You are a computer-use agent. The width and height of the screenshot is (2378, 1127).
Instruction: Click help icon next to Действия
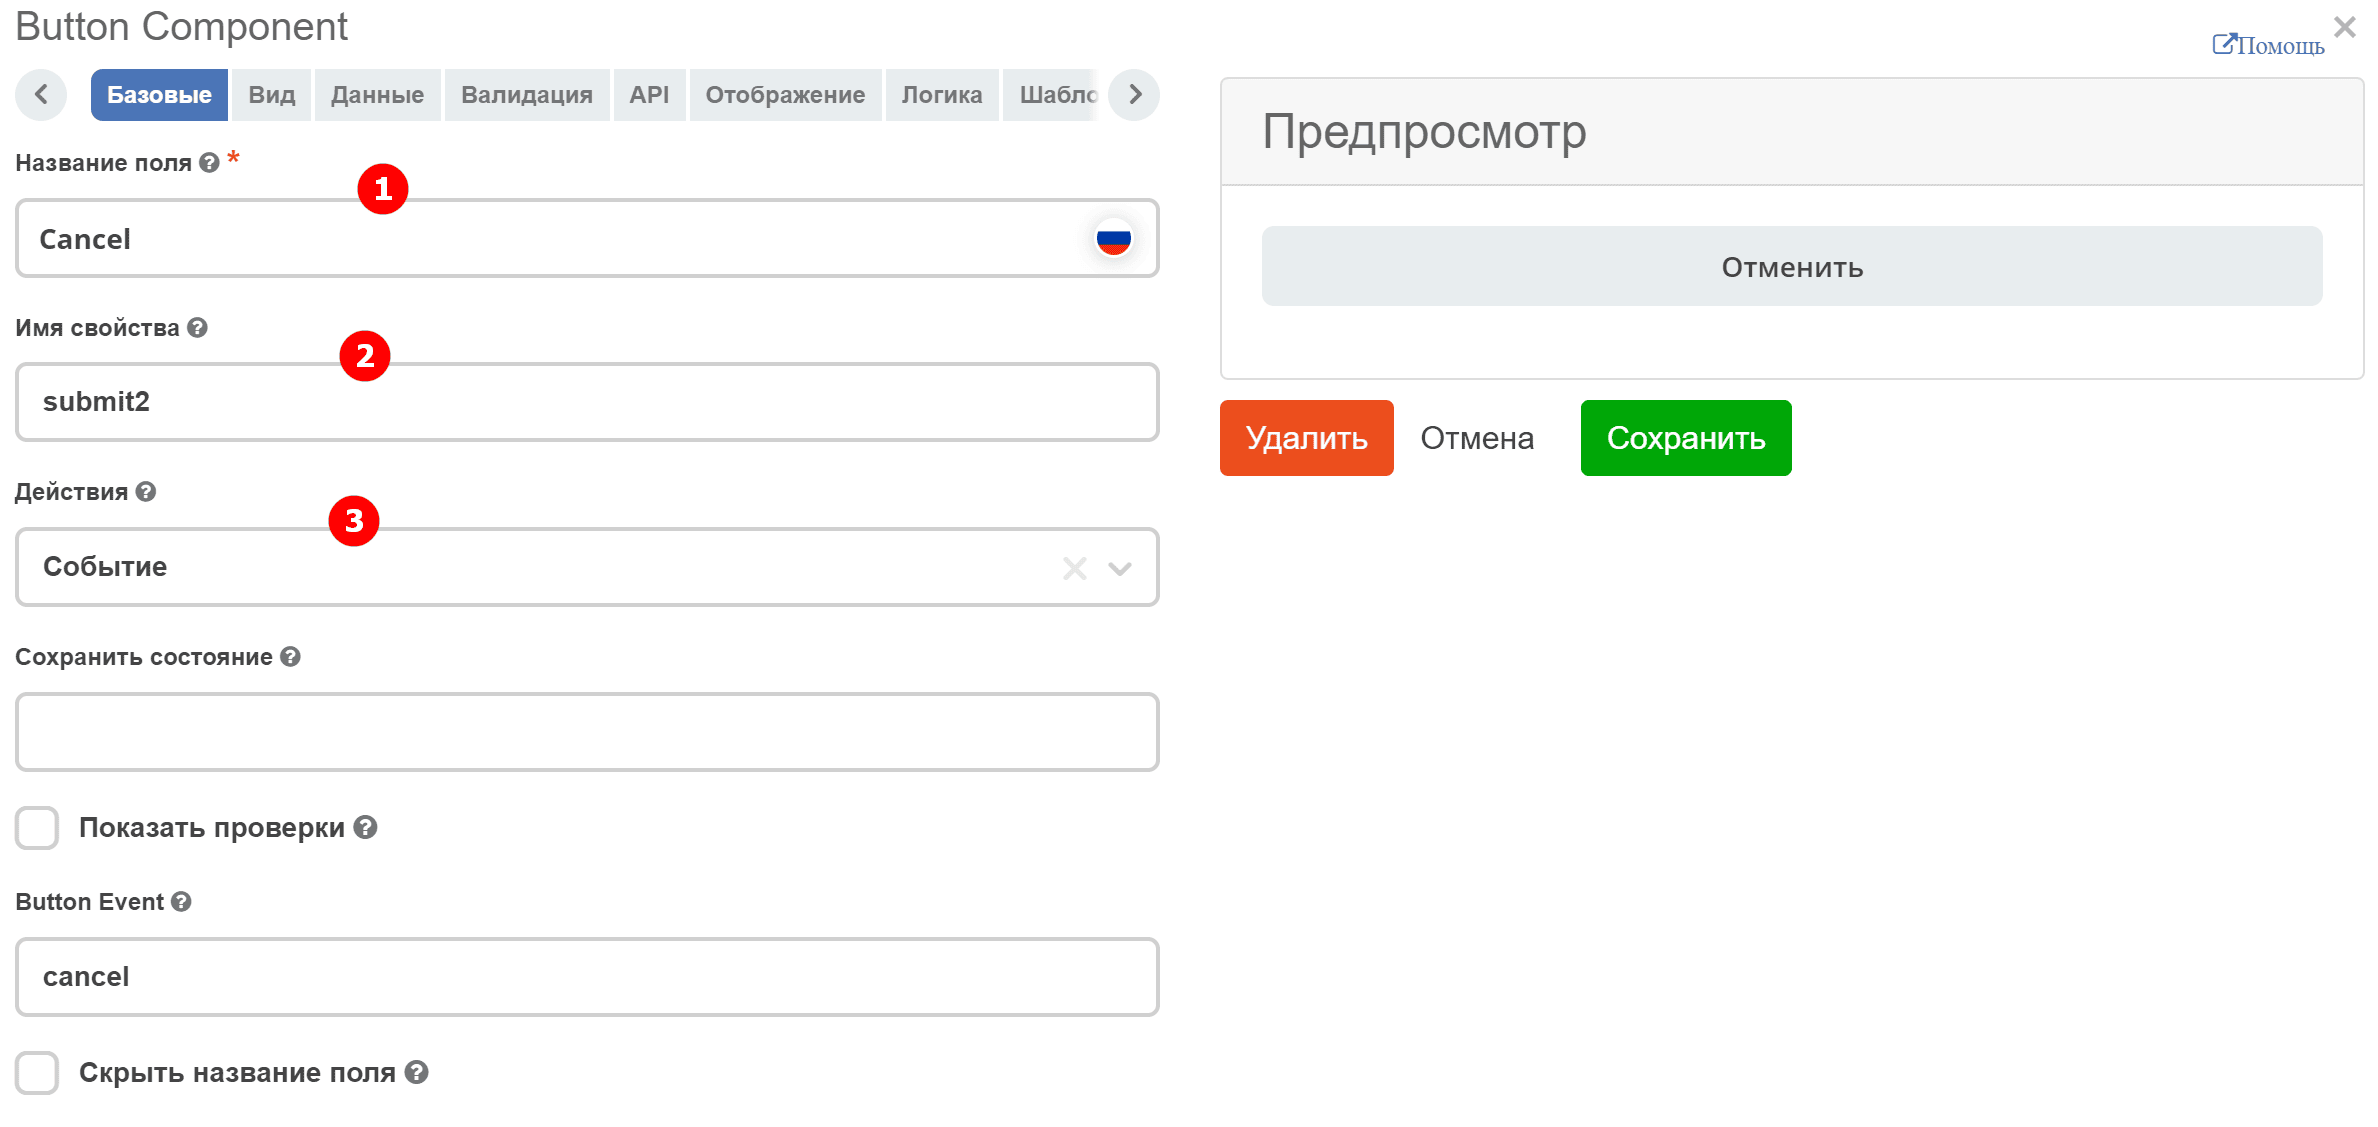(x=146, y=492)
